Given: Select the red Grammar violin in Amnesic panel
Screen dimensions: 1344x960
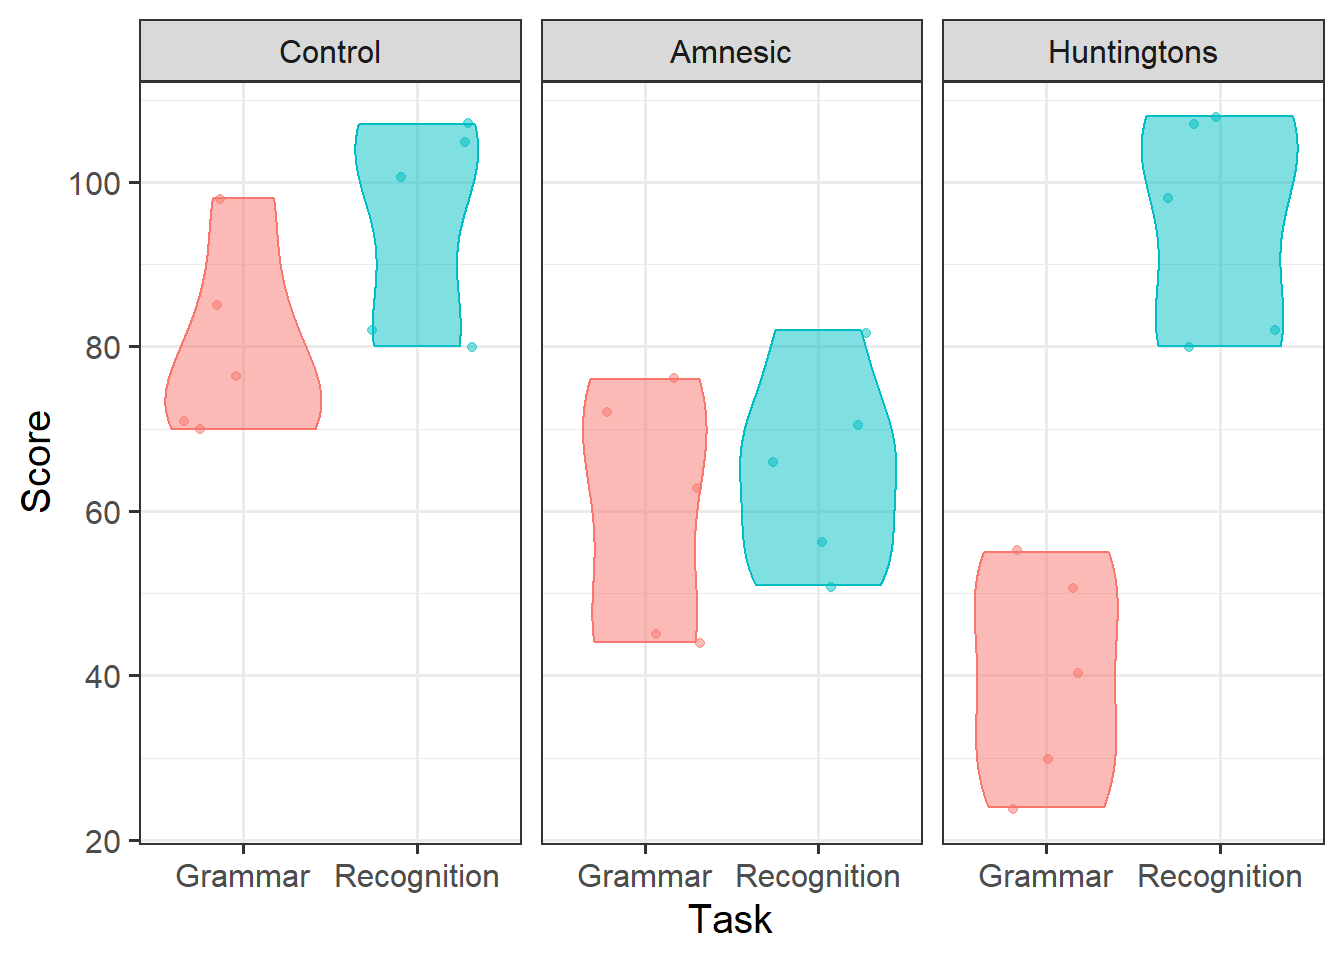Looking at the screenshot, I should [645, 510].
